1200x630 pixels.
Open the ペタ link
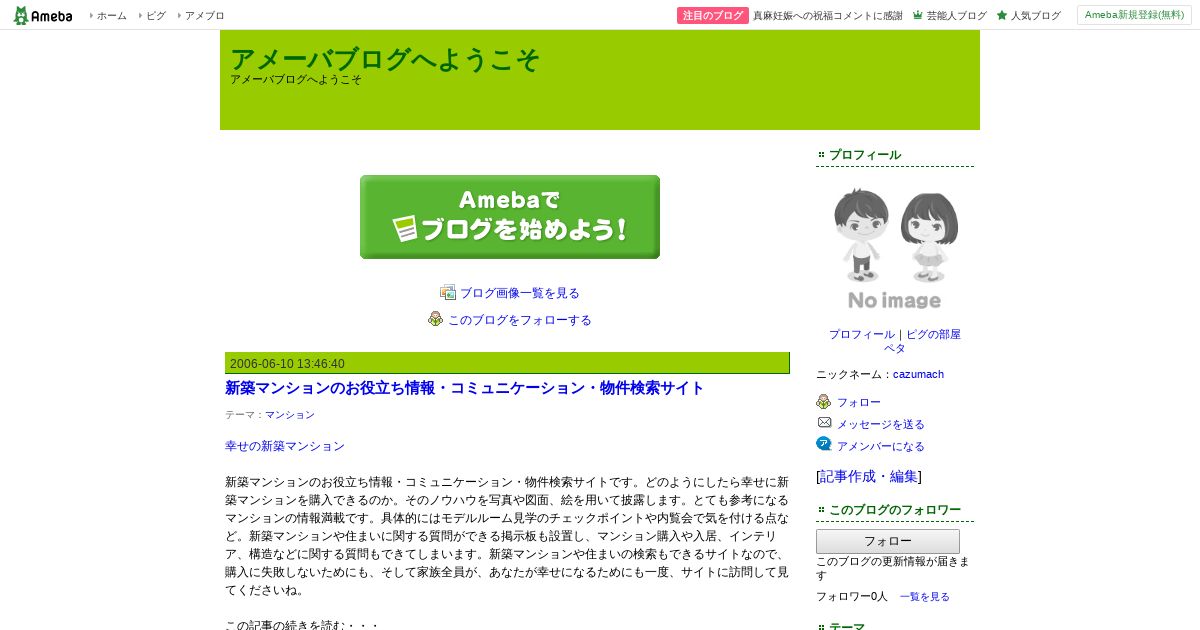(x=895, y=348)
